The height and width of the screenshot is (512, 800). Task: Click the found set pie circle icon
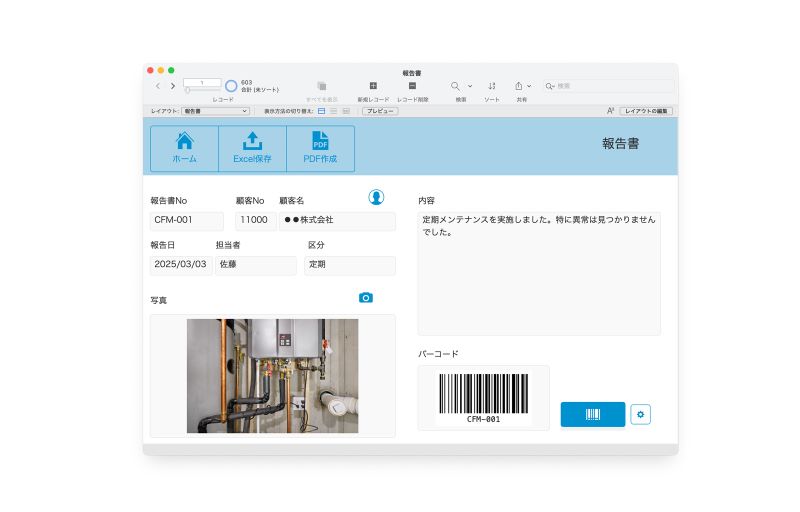231,86
